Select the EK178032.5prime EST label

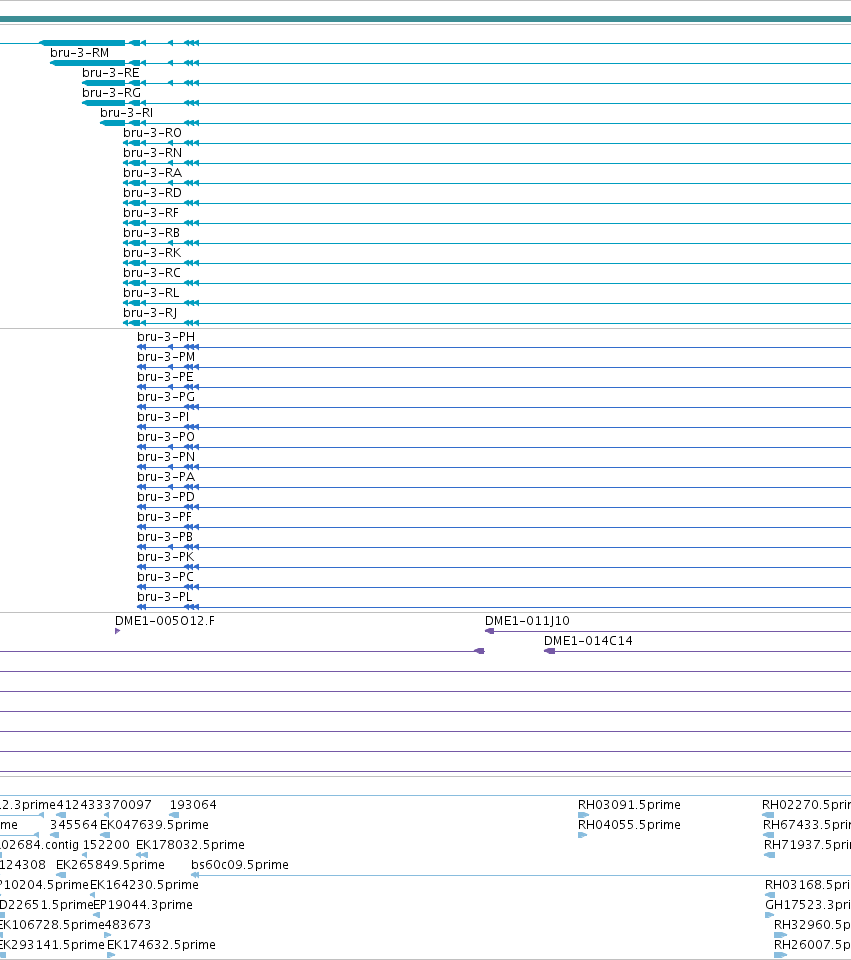(190, 845)
